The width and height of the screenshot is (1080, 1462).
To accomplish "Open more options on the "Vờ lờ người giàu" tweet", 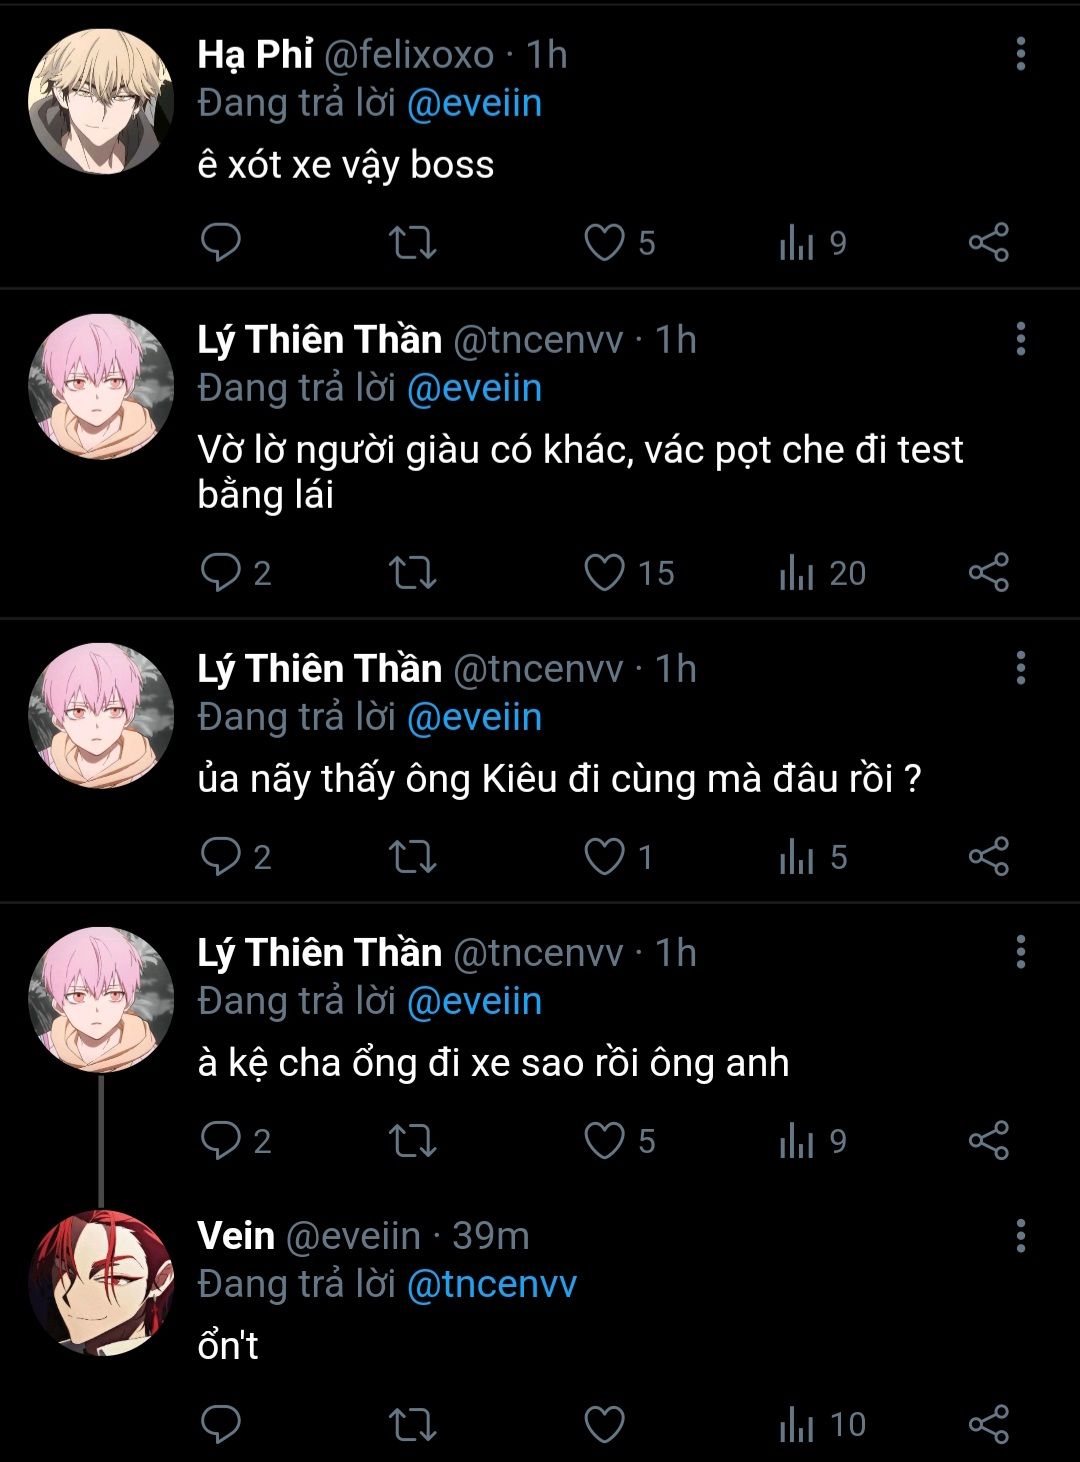I will click(x=1020, y=340).
